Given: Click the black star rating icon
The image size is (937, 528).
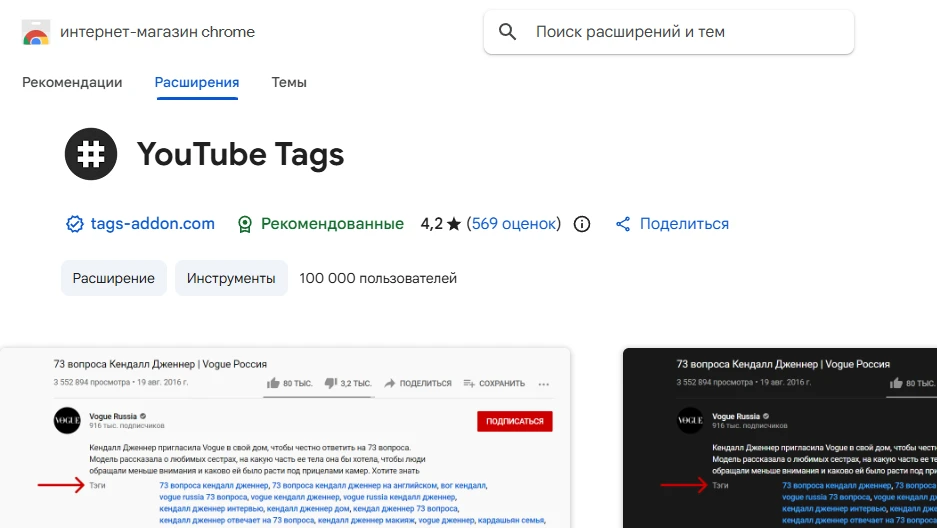Looking at the screenshot, I should (x=454, y=224).
